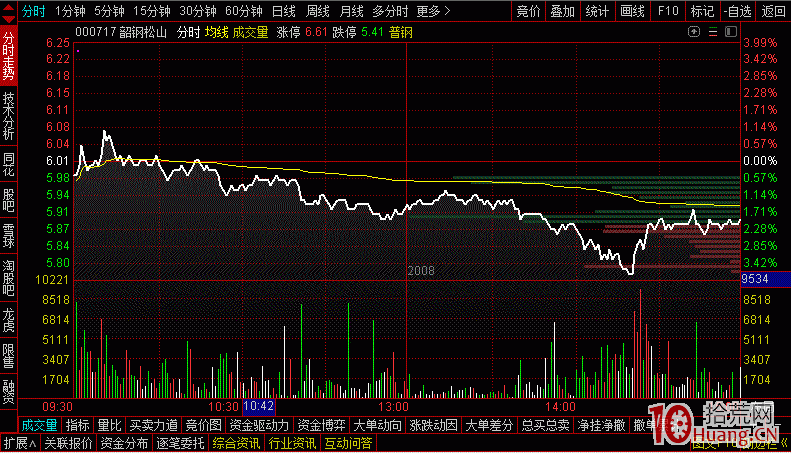This screenshot has height=454, width=791.
Task: Open the 资金分布 tab
Action: 124,443
